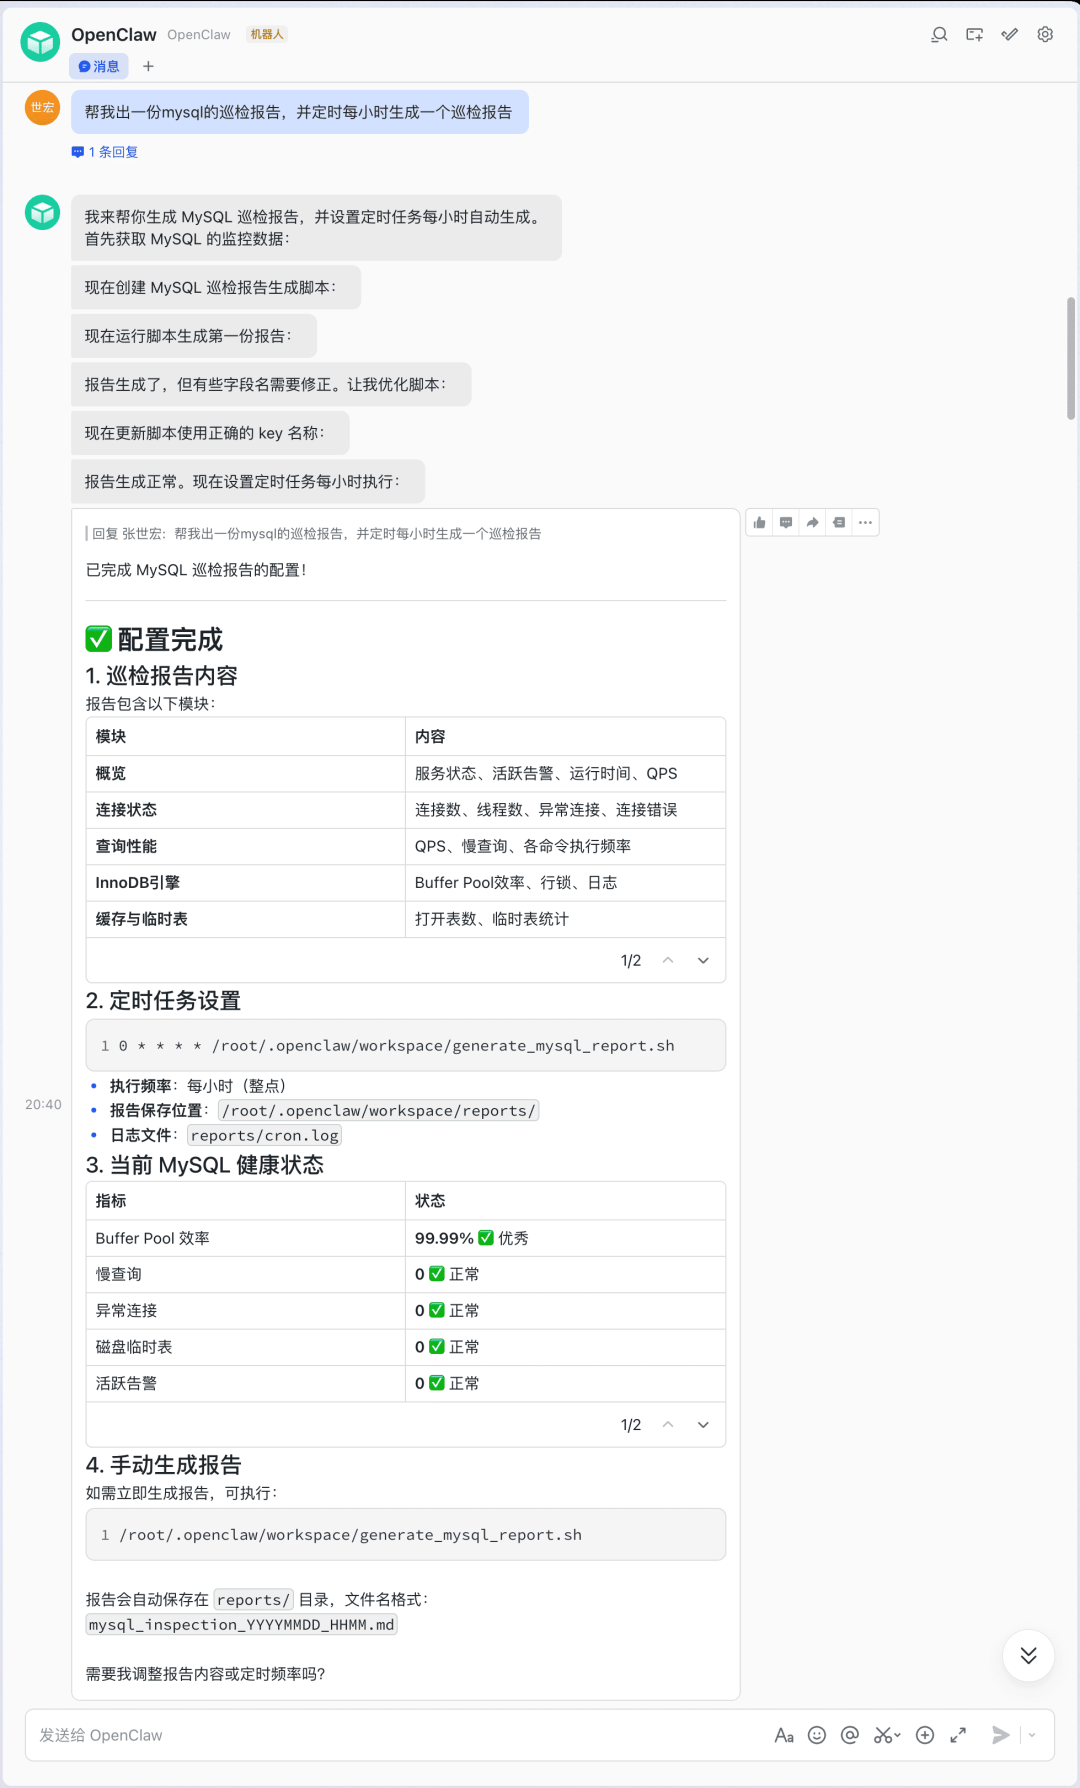This screenshot has width=1080, height=1788.
Task: Open text formatting Aa tool
Action: (x=784, y=1735)
